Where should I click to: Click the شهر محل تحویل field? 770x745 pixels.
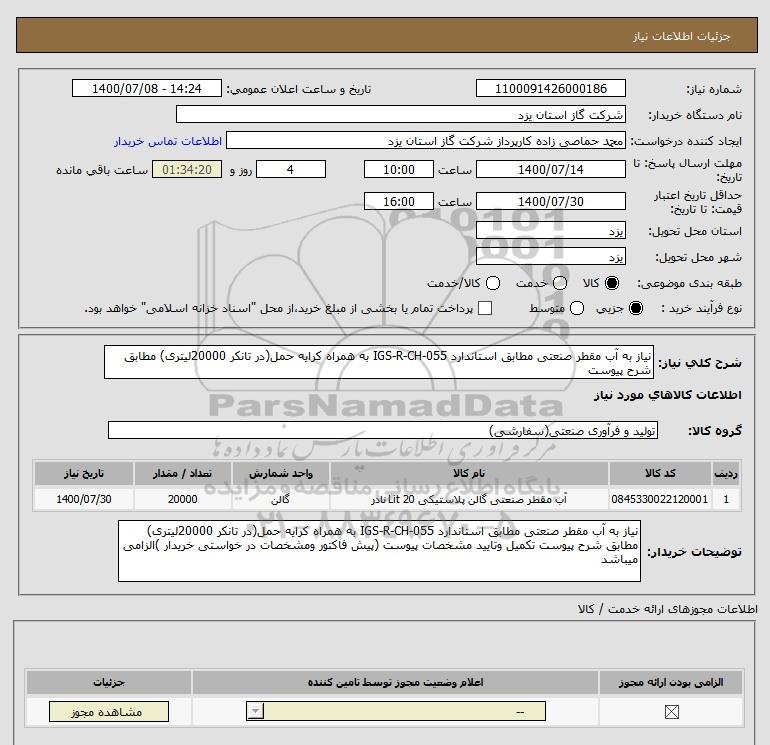click(x=550, y=256)
